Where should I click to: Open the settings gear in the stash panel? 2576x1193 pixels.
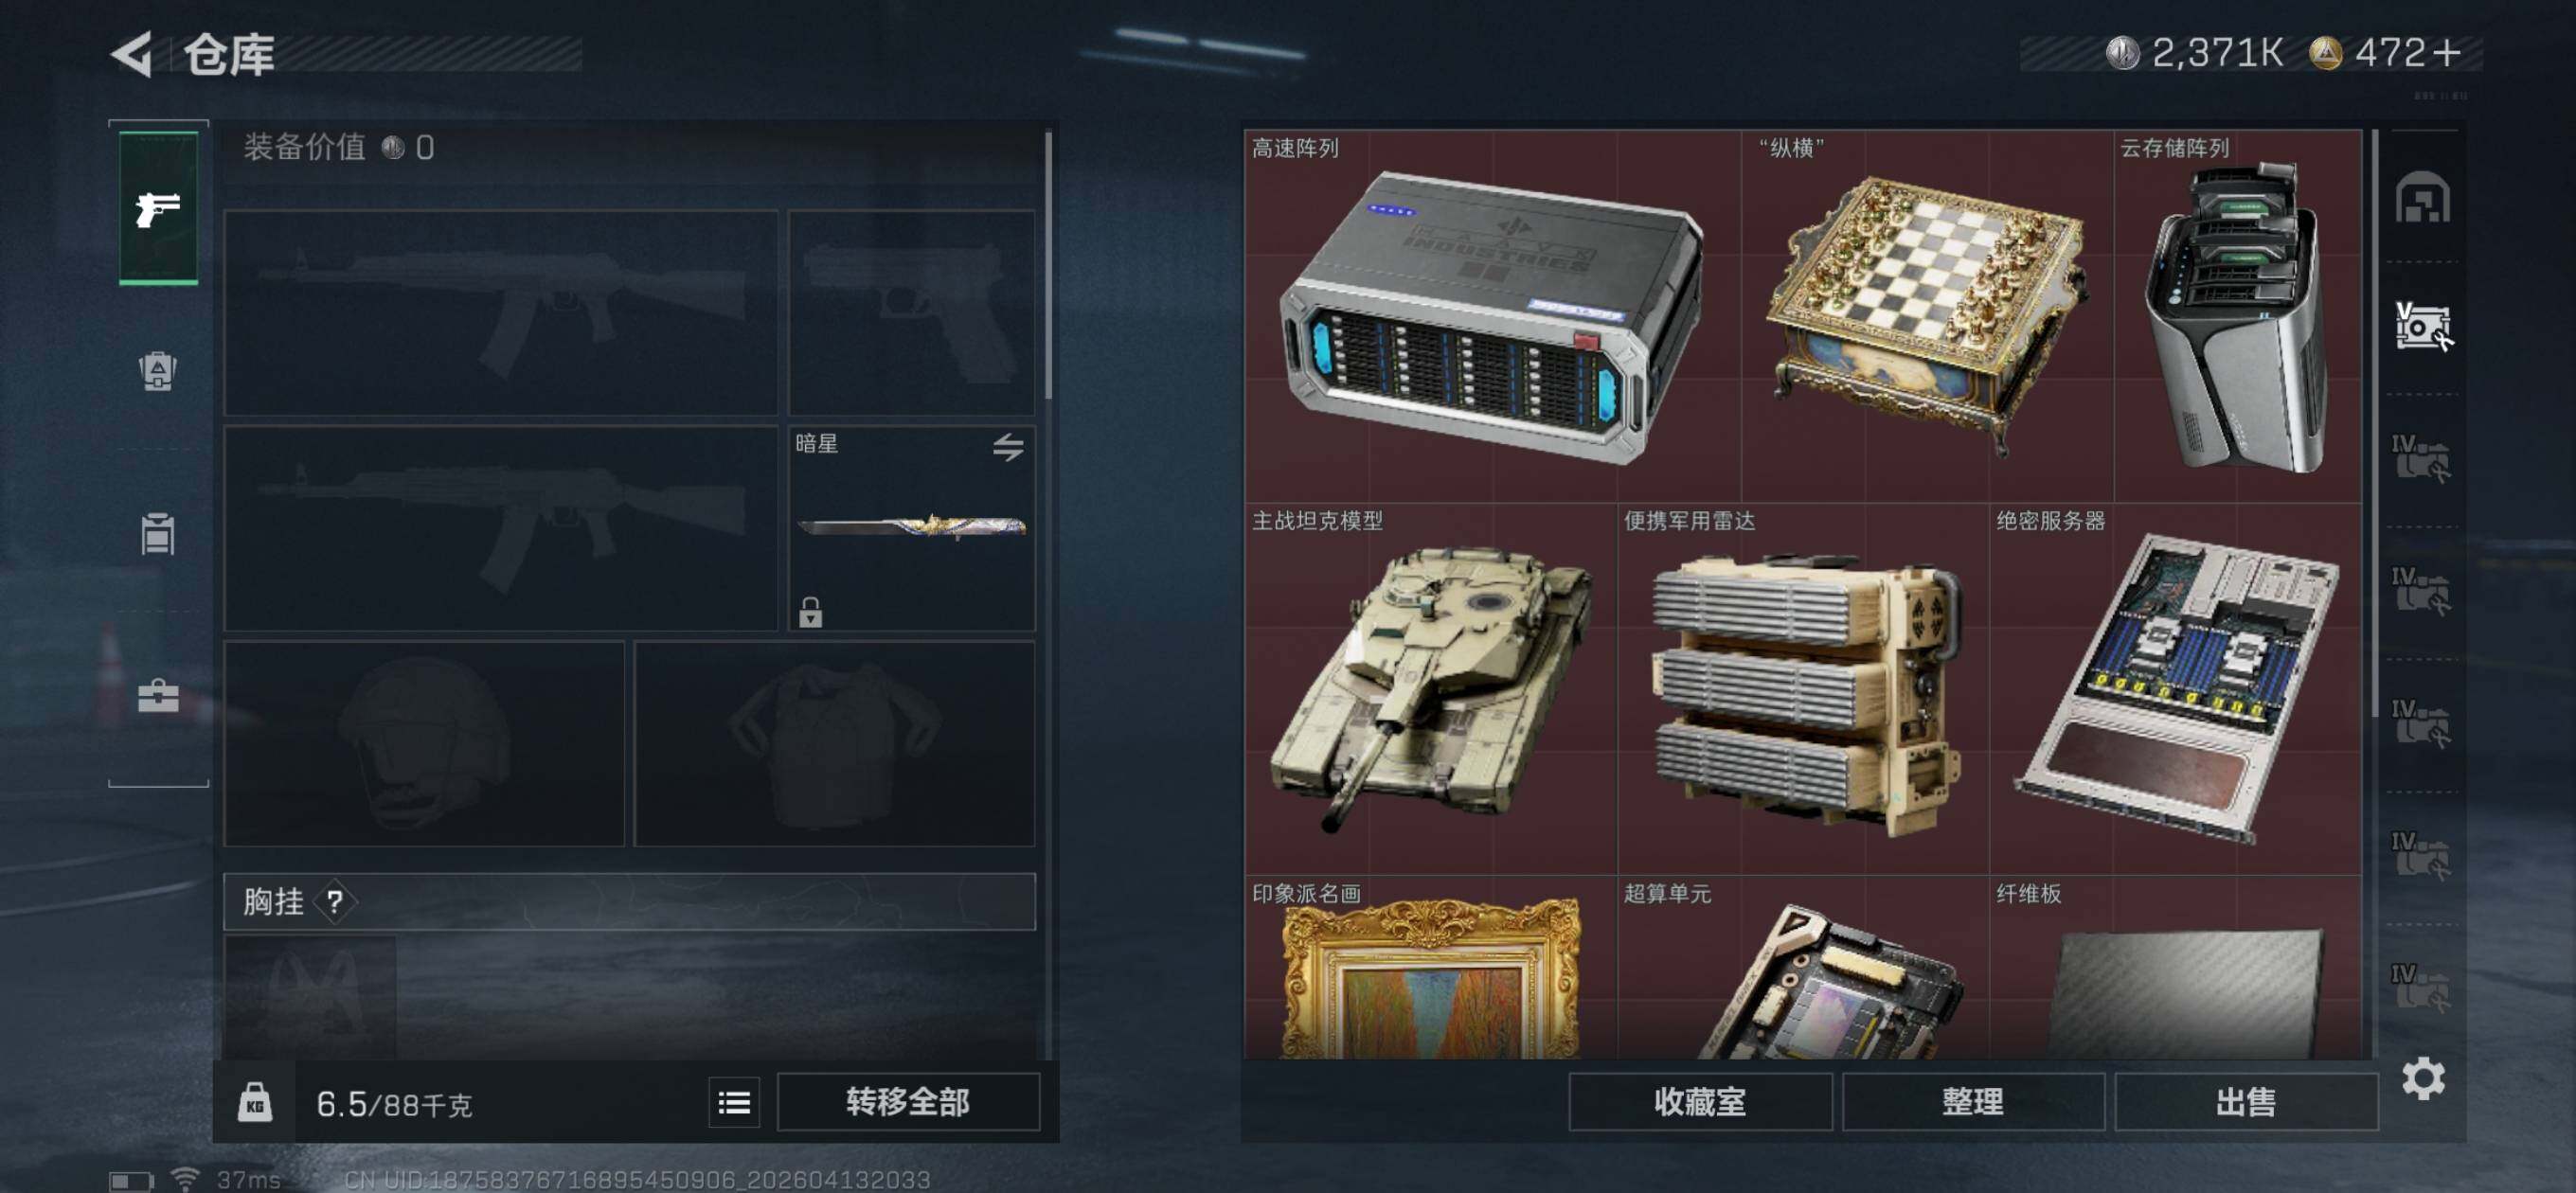pos(2423,1079)
